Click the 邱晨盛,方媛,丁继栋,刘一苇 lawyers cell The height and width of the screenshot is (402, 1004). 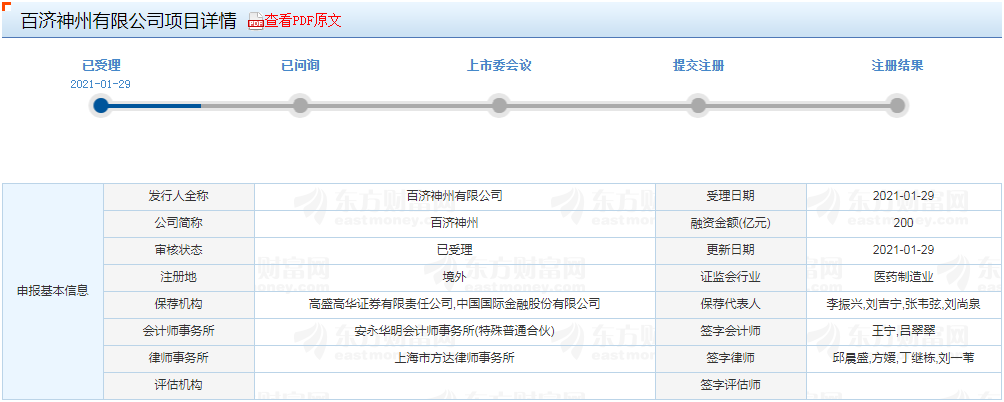point(903,358)
